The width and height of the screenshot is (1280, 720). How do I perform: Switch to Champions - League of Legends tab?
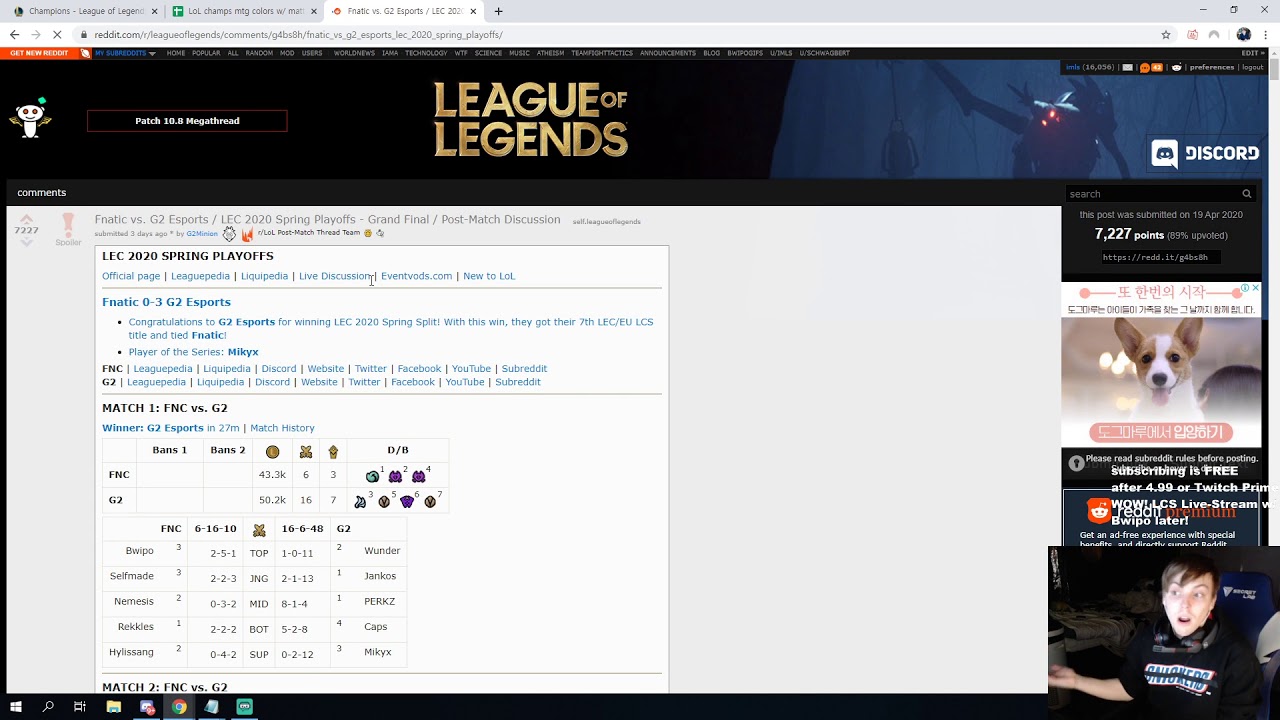[86, 11]
